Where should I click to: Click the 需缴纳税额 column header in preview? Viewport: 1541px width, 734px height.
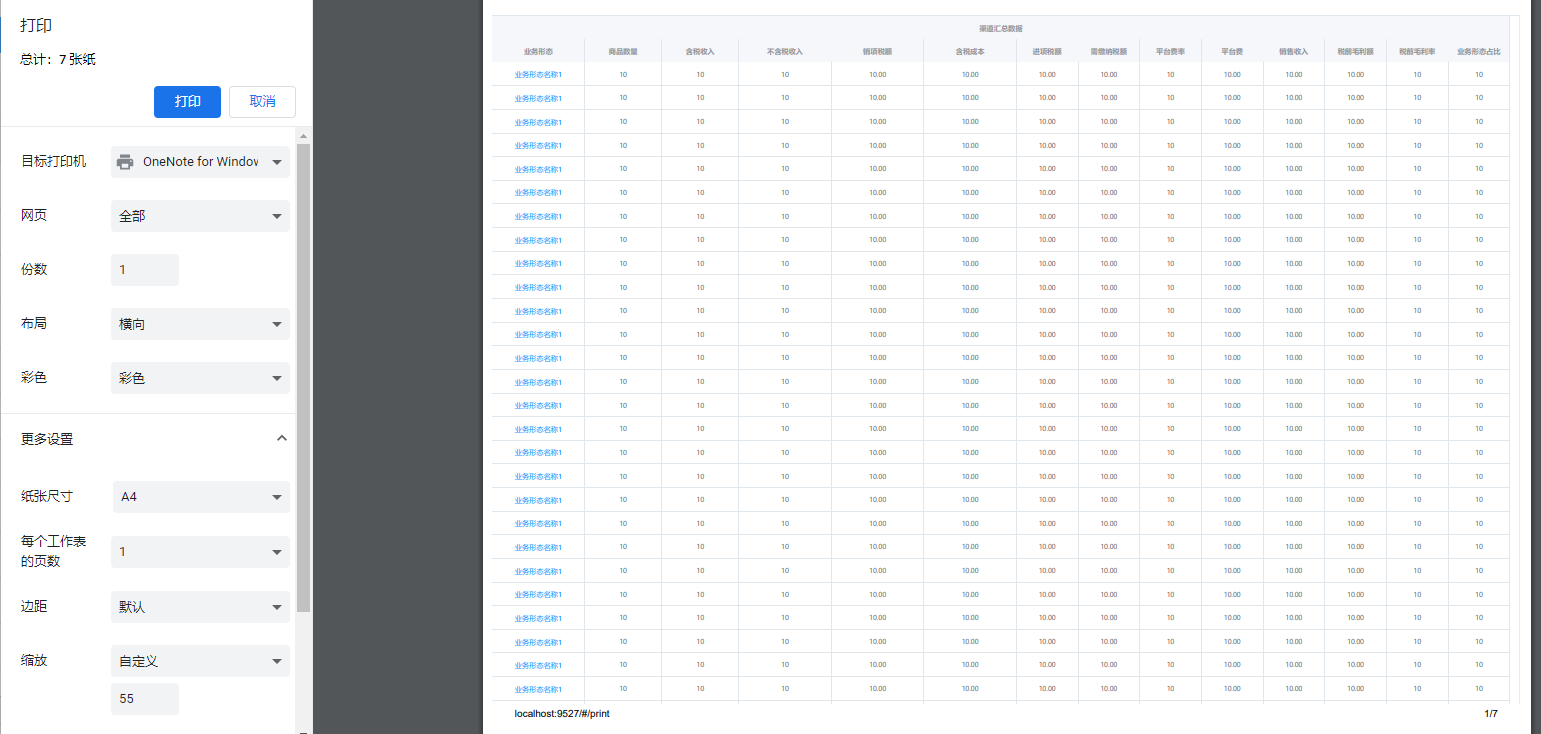pyautogui.click(x=1109, y=51)
